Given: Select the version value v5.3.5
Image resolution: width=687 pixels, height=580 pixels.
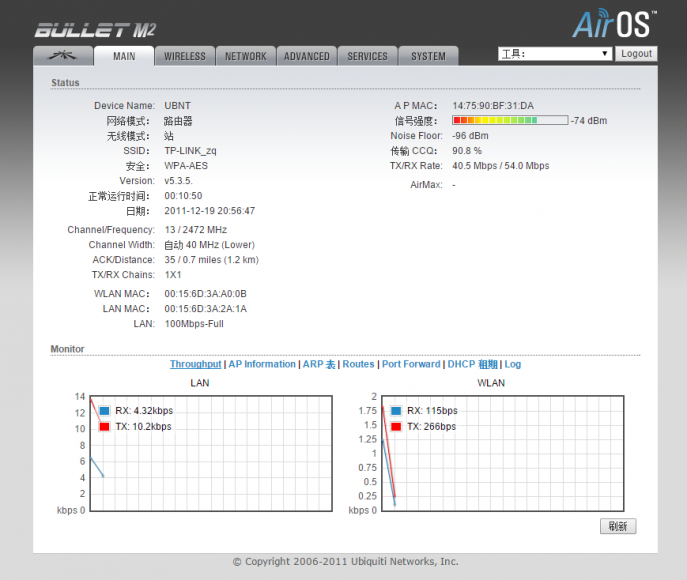Looking at the screenshot, I should coord(178,180).
